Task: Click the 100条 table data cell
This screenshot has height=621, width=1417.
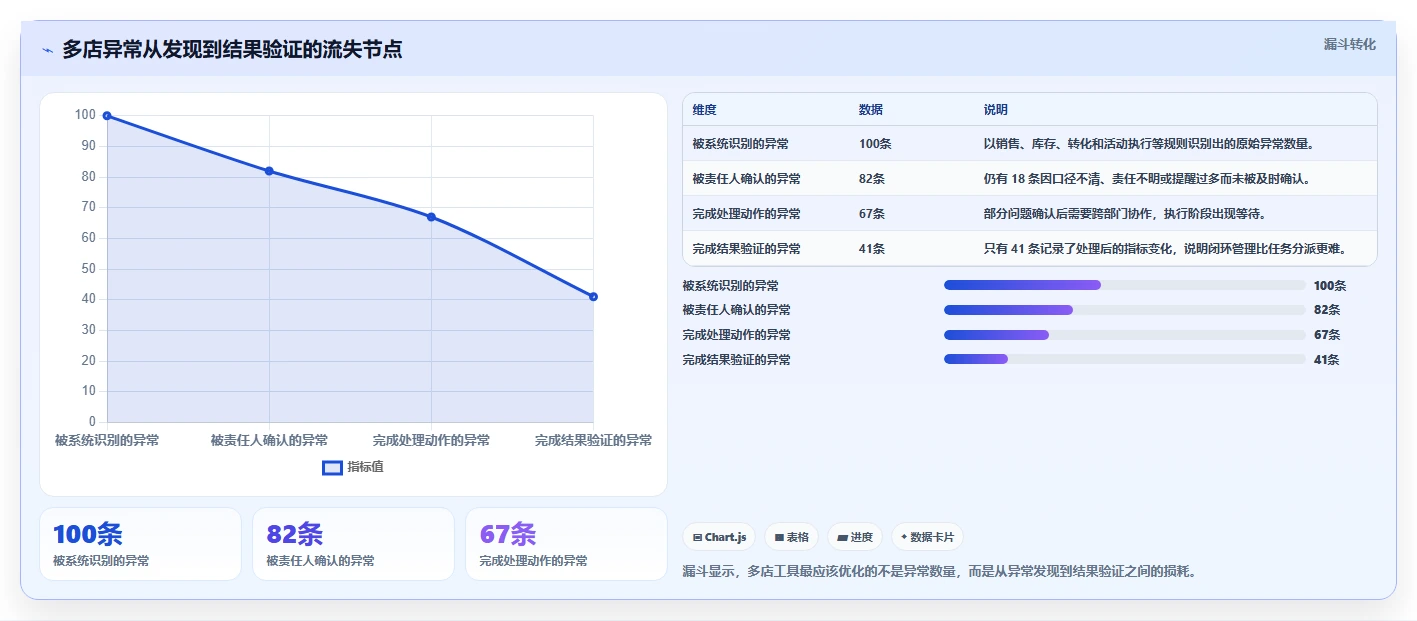Action: tap(875, 144)
